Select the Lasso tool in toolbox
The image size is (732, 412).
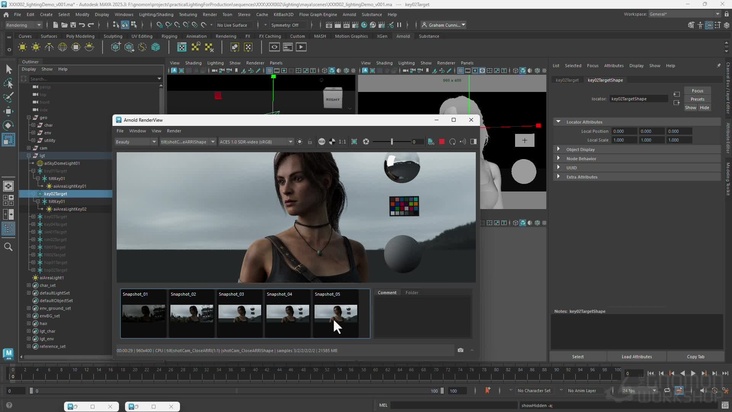[8, 83]
